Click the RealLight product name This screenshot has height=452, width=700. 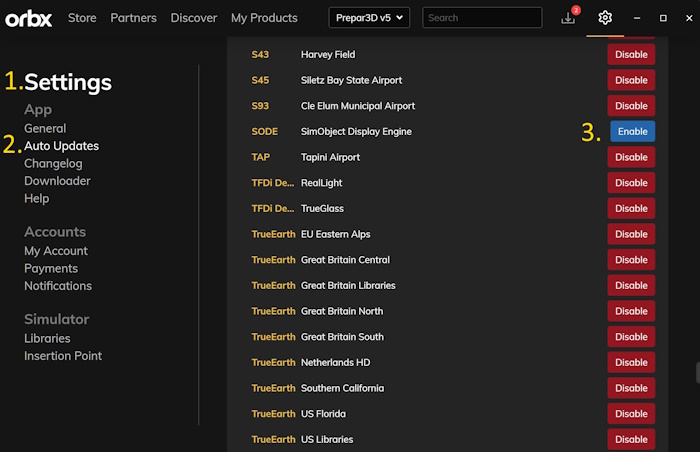tap(321, 183)
